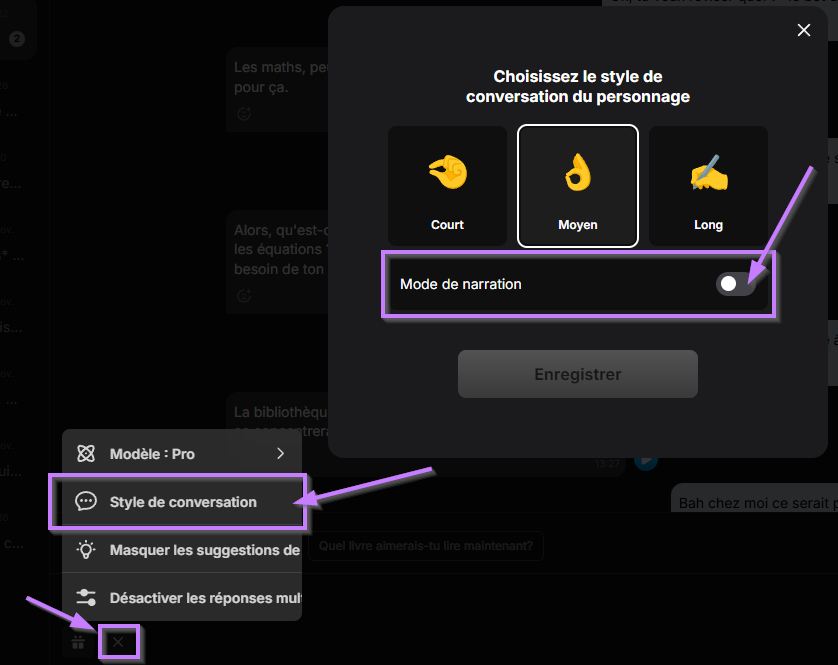The height and width of the screenshot is (665, 838).
Task: Click the atom icon beside Modèle
Action: point(87,454)
